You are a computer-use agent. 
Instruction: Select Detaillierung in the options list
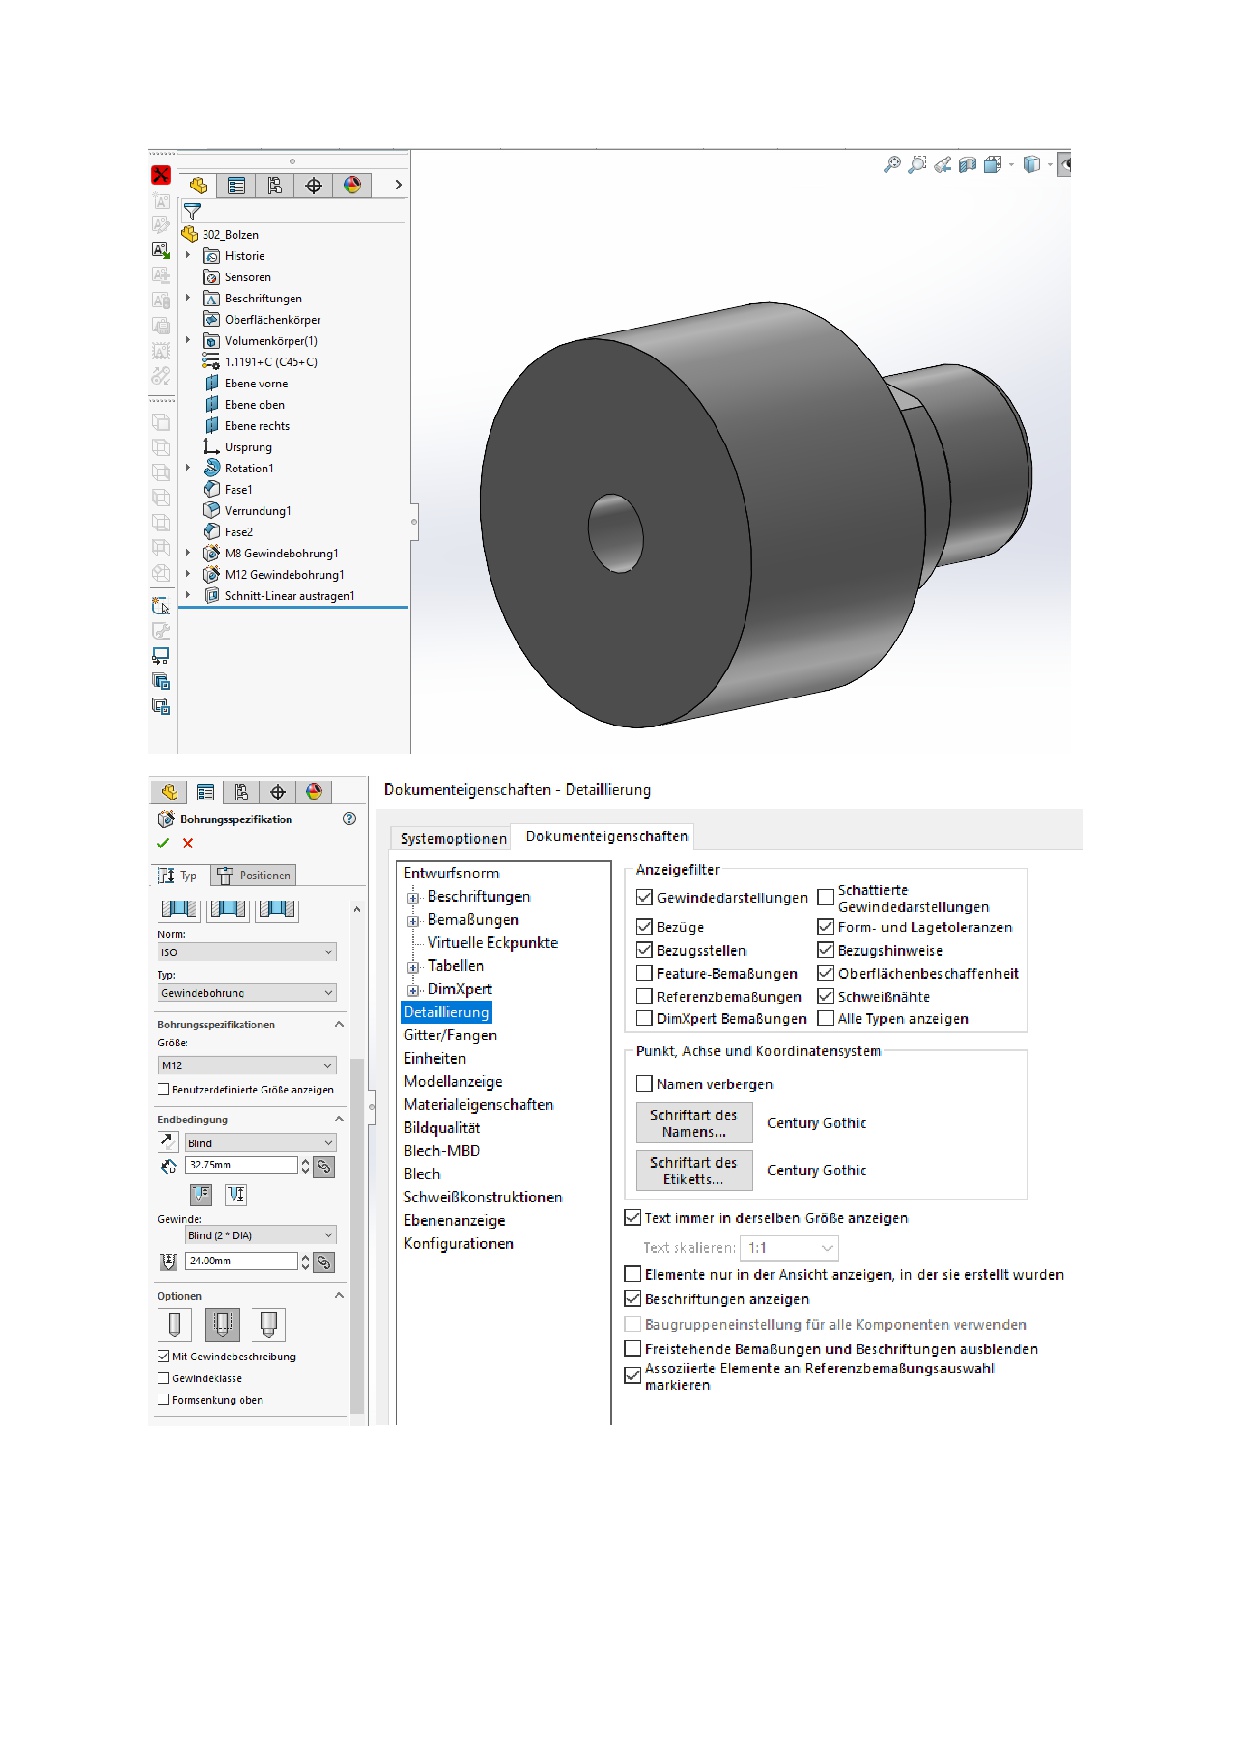pyautogui.click(x=446, y=1012)
